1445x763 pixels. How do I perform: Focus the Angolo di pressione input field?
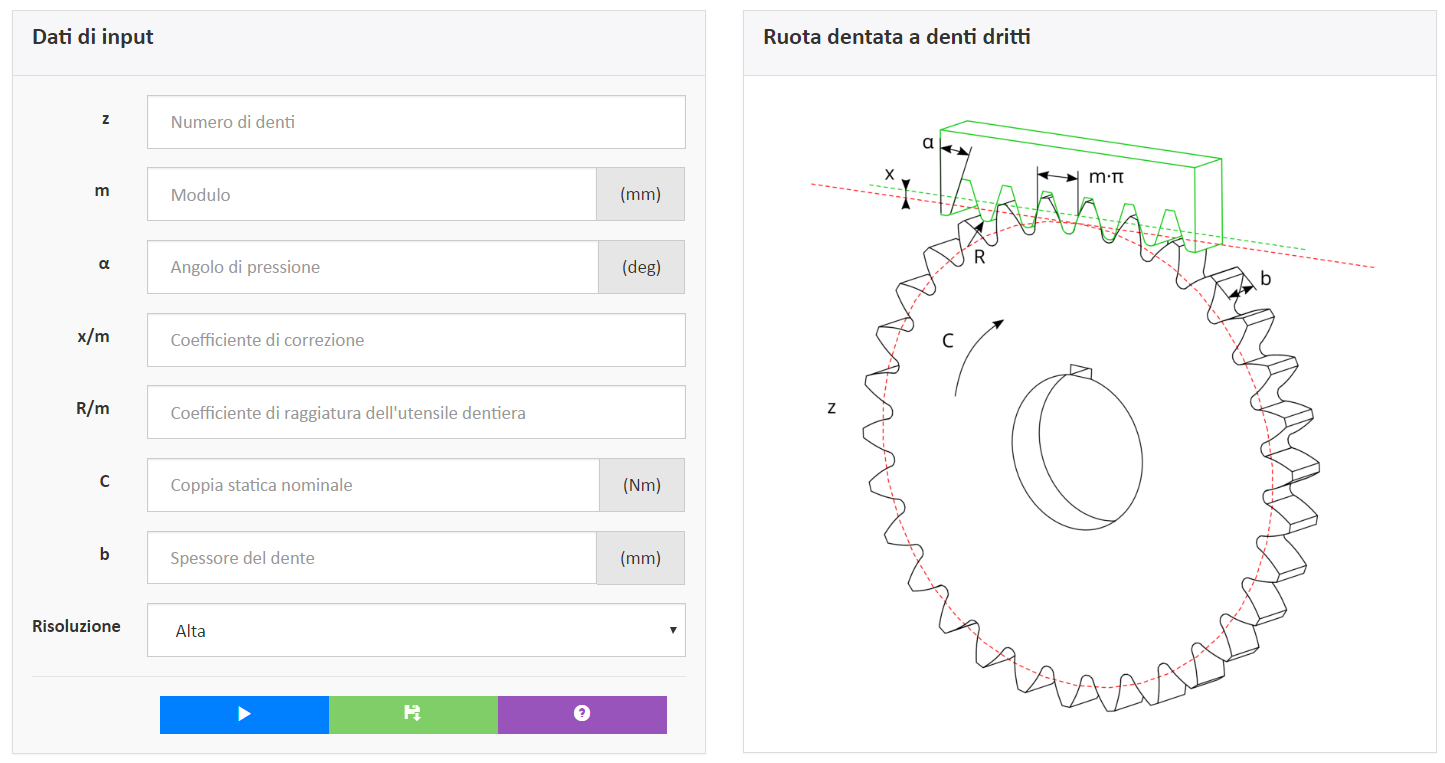[x=372, y=267]
